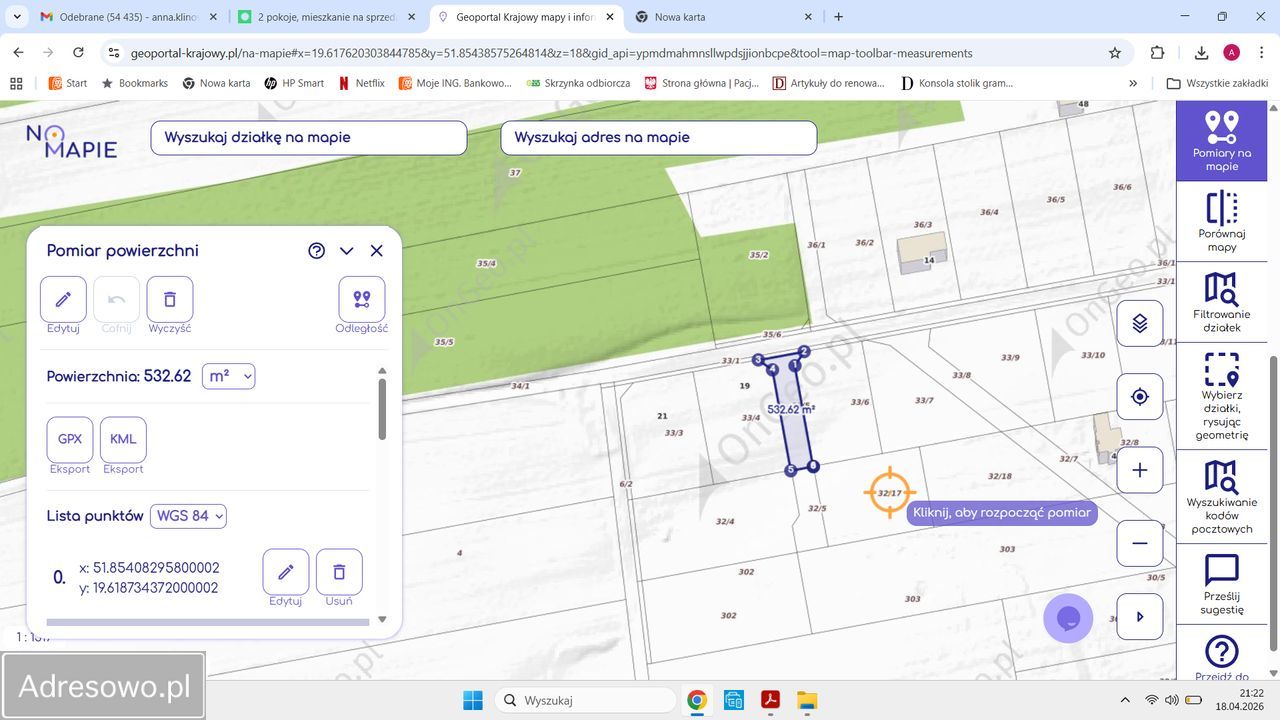Zoom out with the minus button

click(1139, 543)
